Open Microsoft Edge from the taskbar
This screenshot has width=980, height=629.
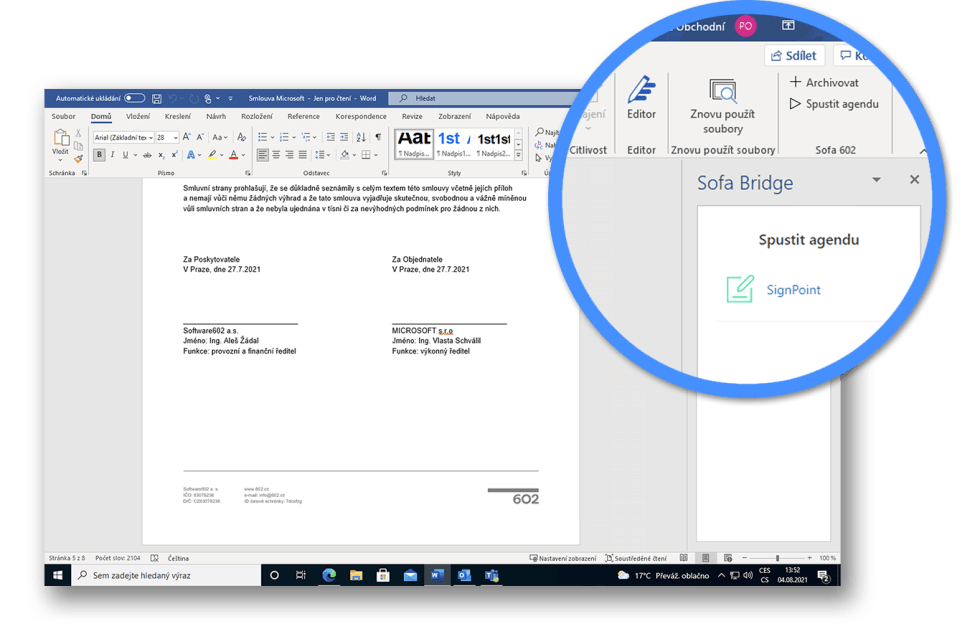tap(329, 575)
